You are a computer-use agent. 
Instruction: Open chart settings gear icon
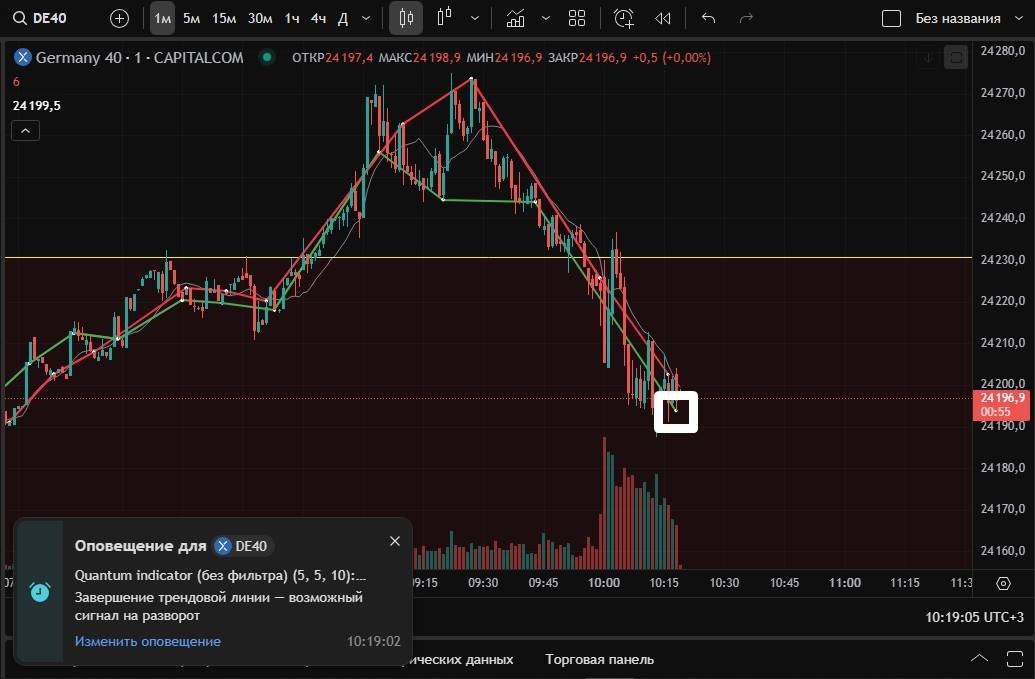coord(1003,583)
